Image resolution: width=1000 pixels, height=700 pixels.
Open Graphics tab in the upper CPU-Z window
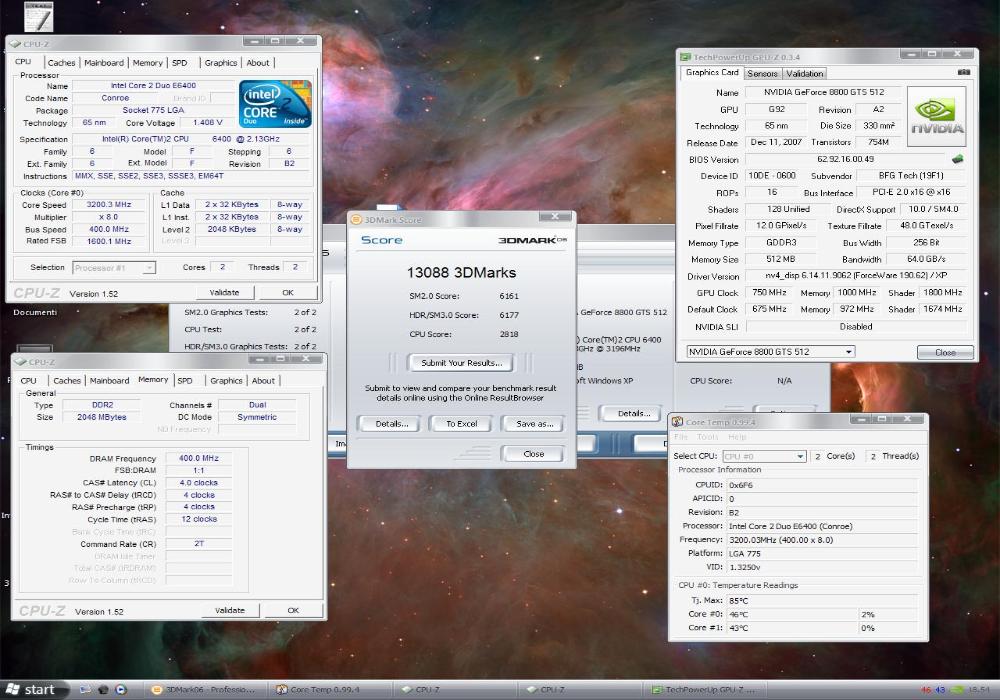click(x=221, y=62)
